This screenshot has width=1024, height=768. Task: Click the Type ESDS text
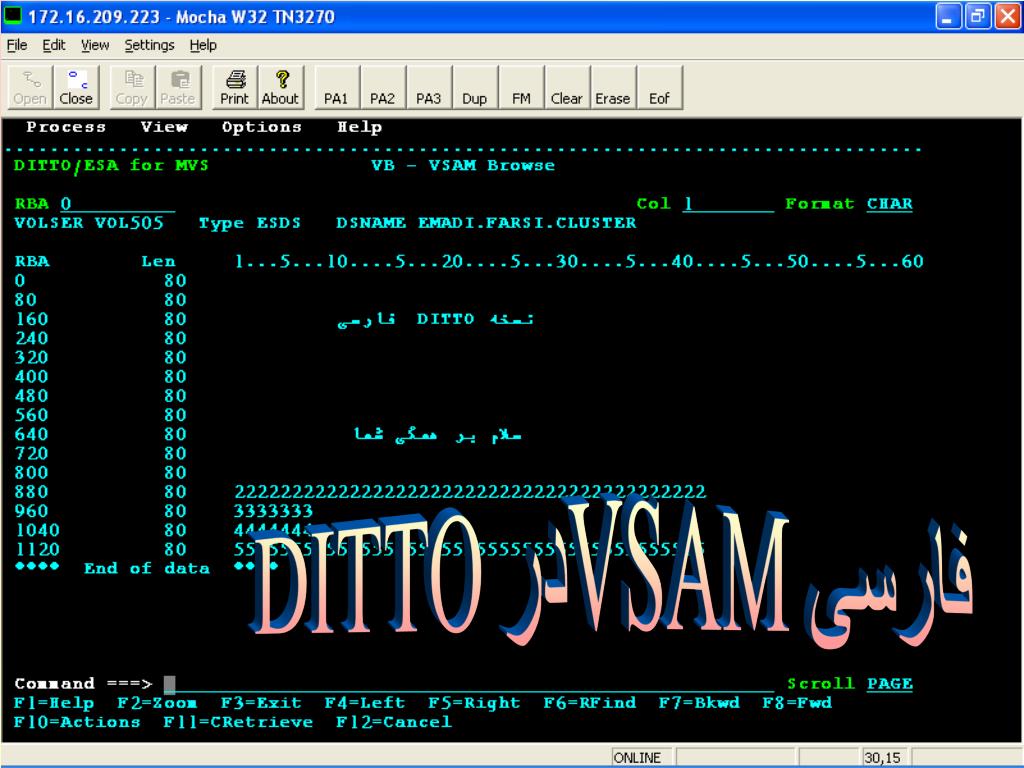click(250, 223)
